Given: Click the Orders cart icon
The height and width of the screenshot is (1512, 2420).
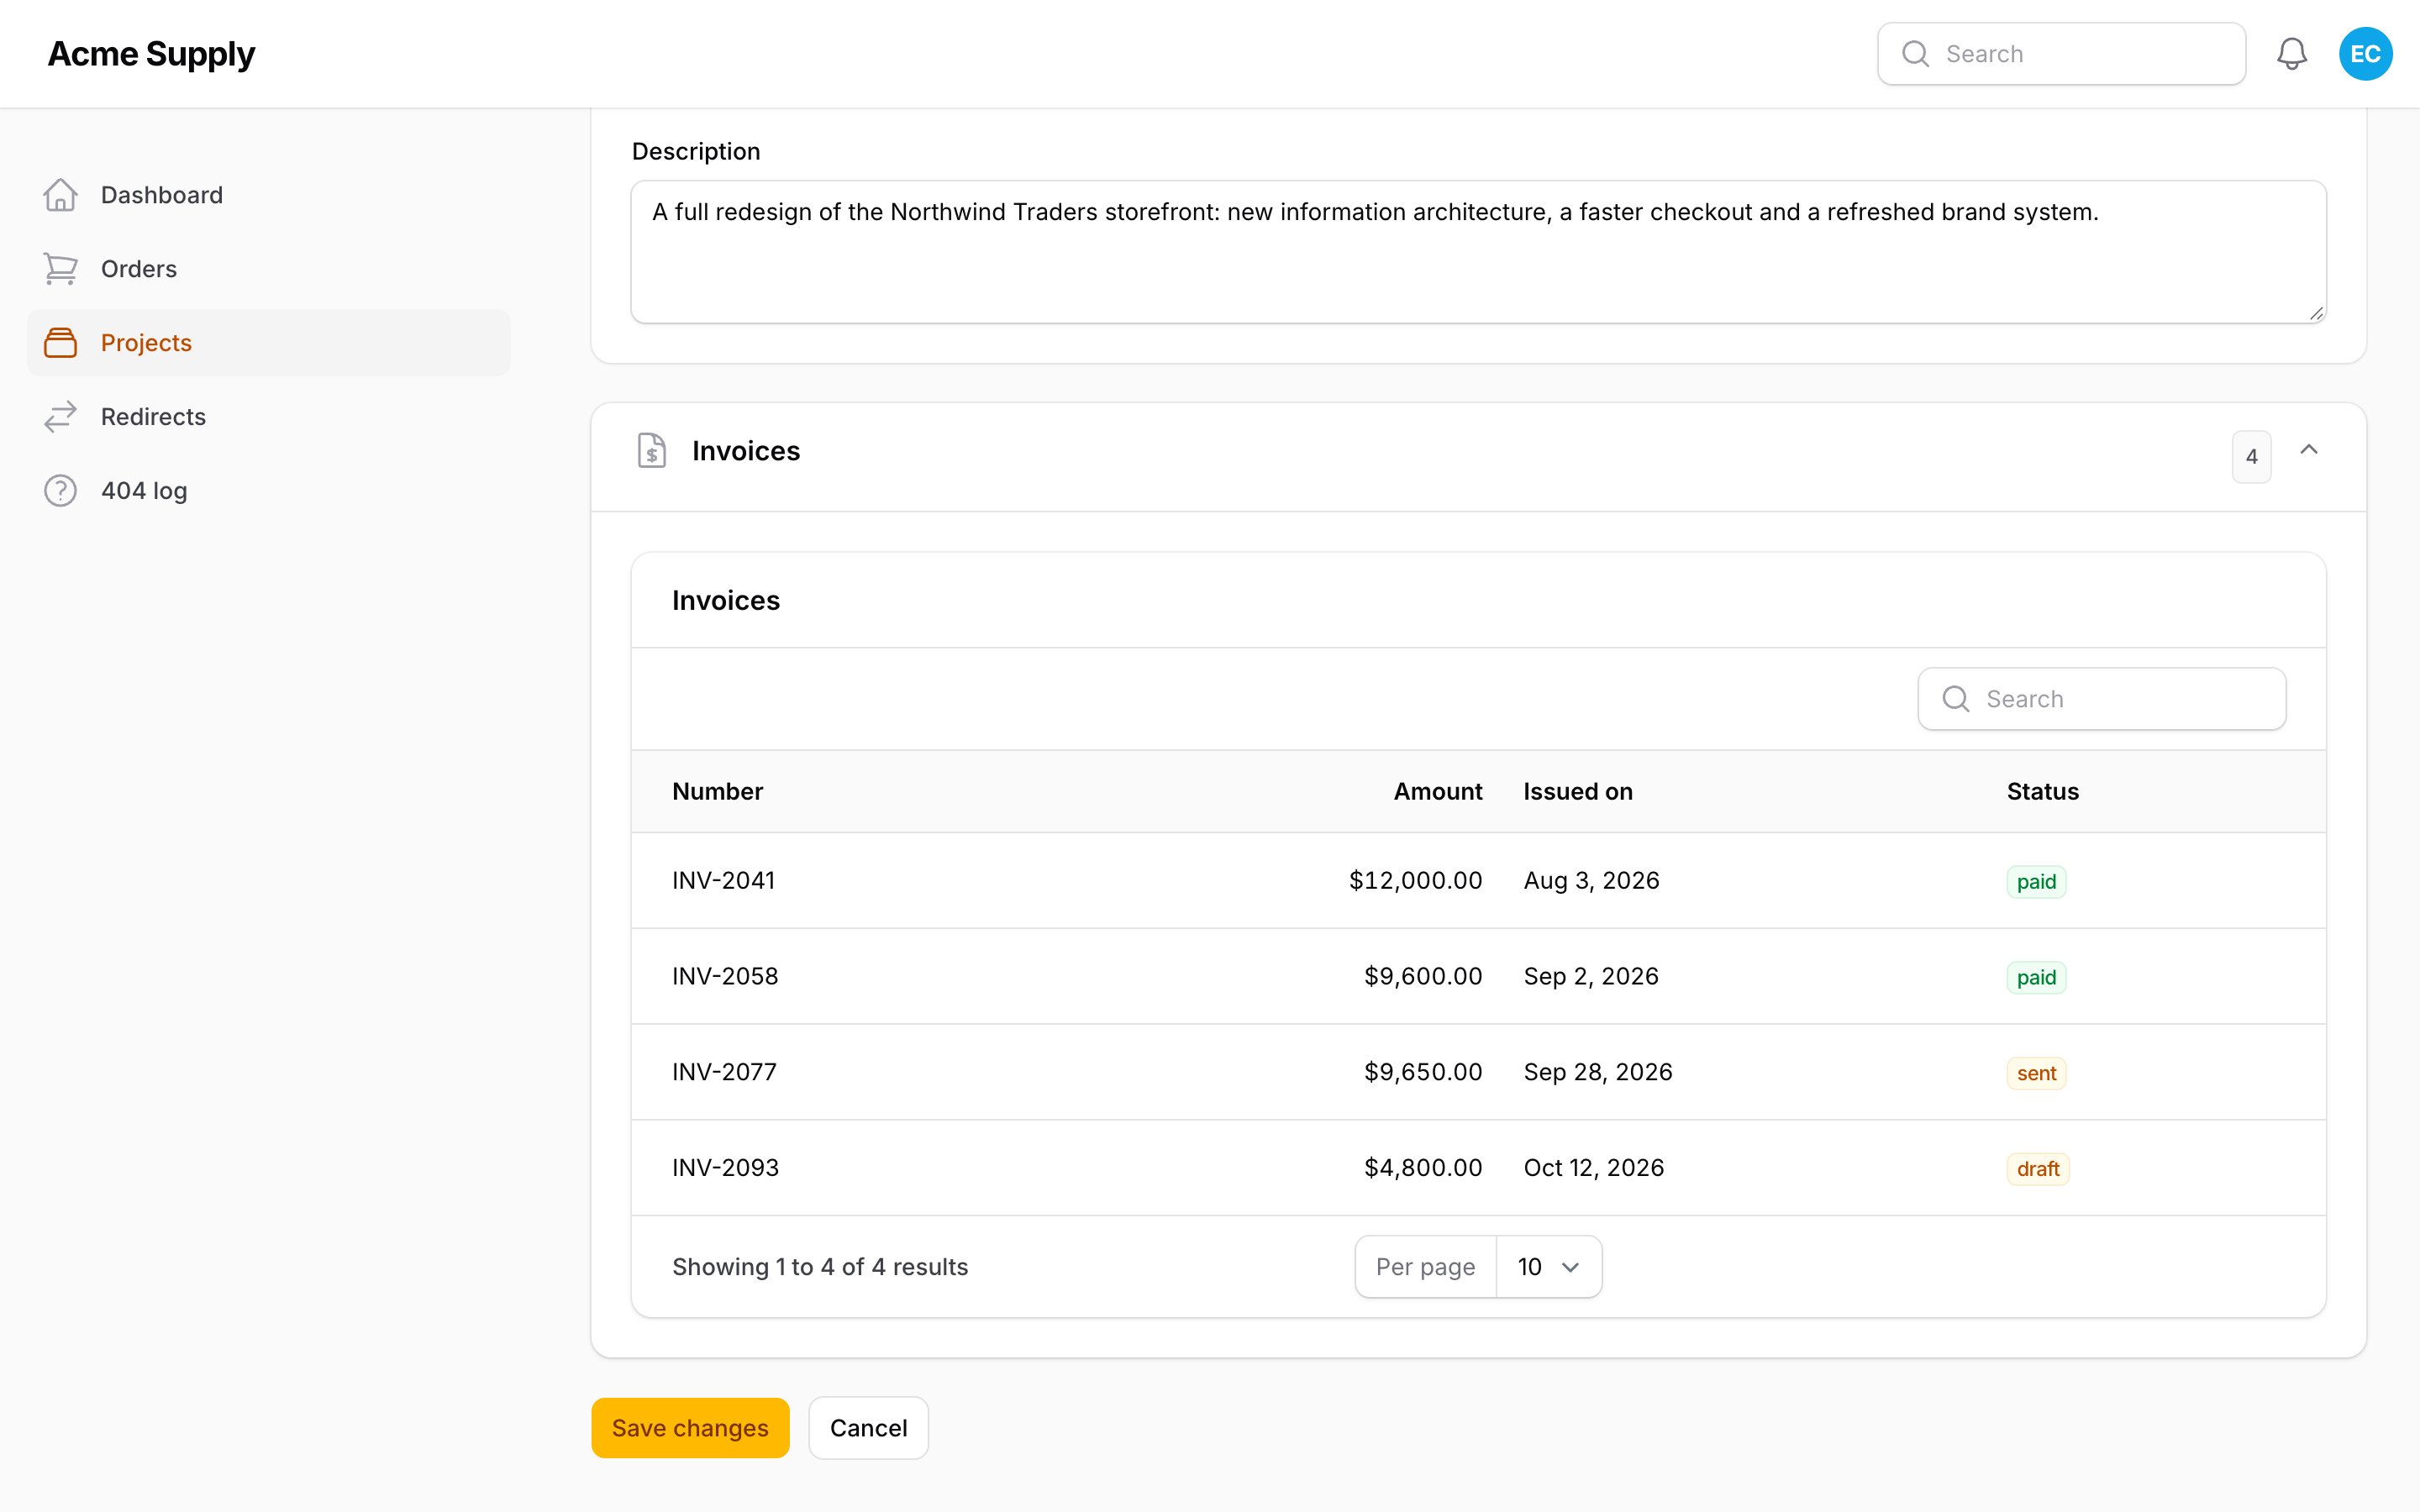Looking at the screenshot, I should [60, 269].
